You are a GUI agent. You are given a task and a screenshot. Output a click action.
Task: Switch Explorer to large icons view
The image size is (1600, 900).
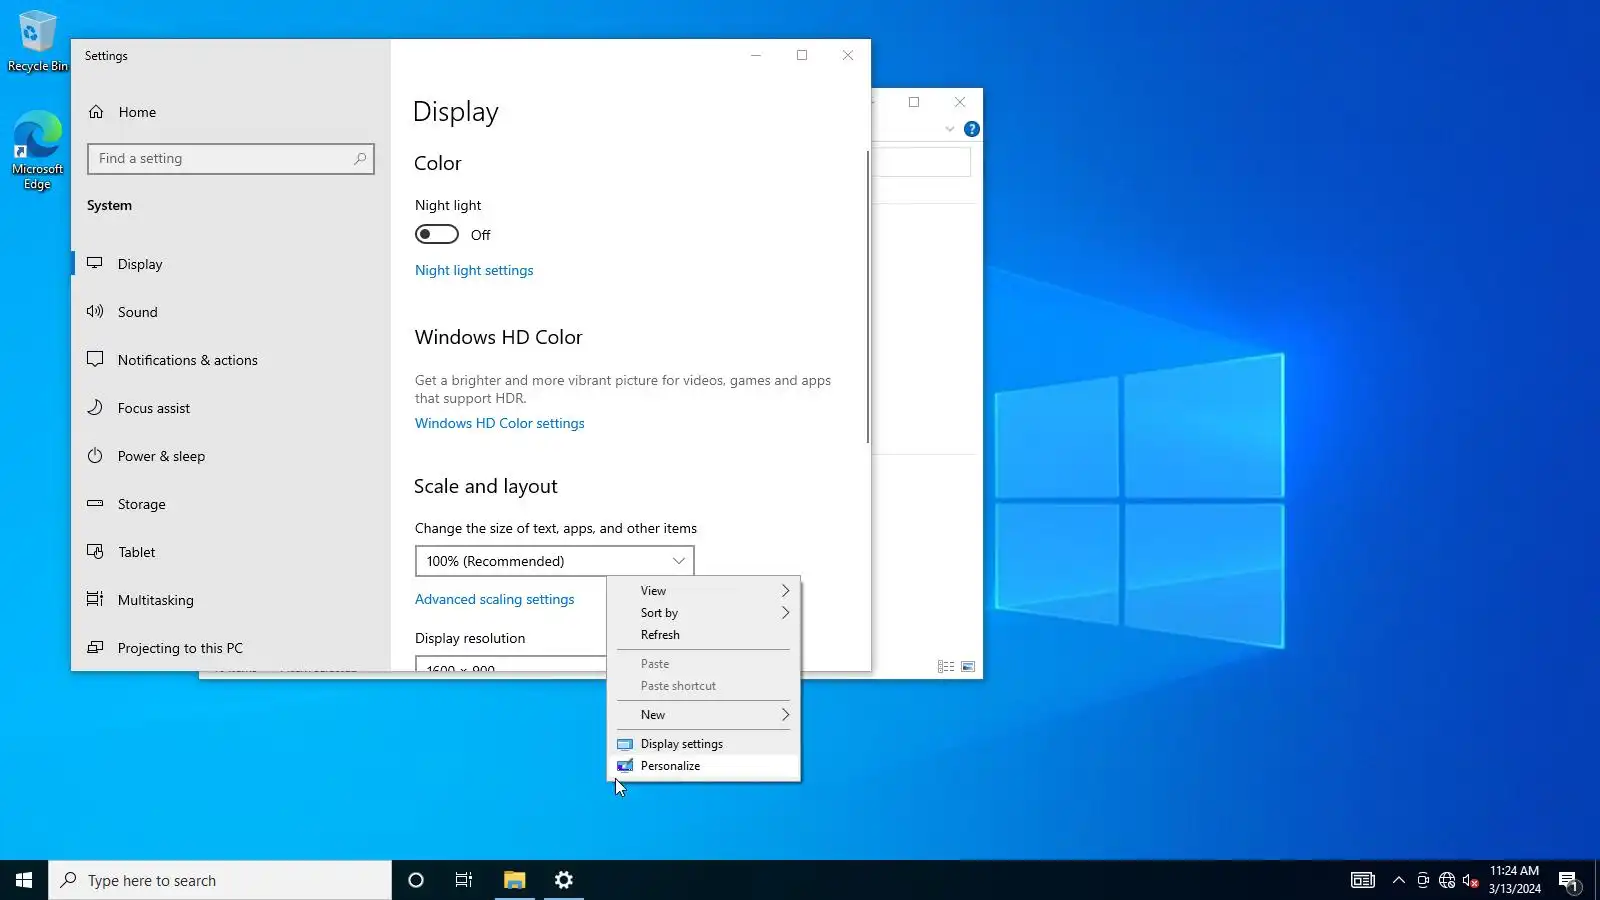pos(968,666)
